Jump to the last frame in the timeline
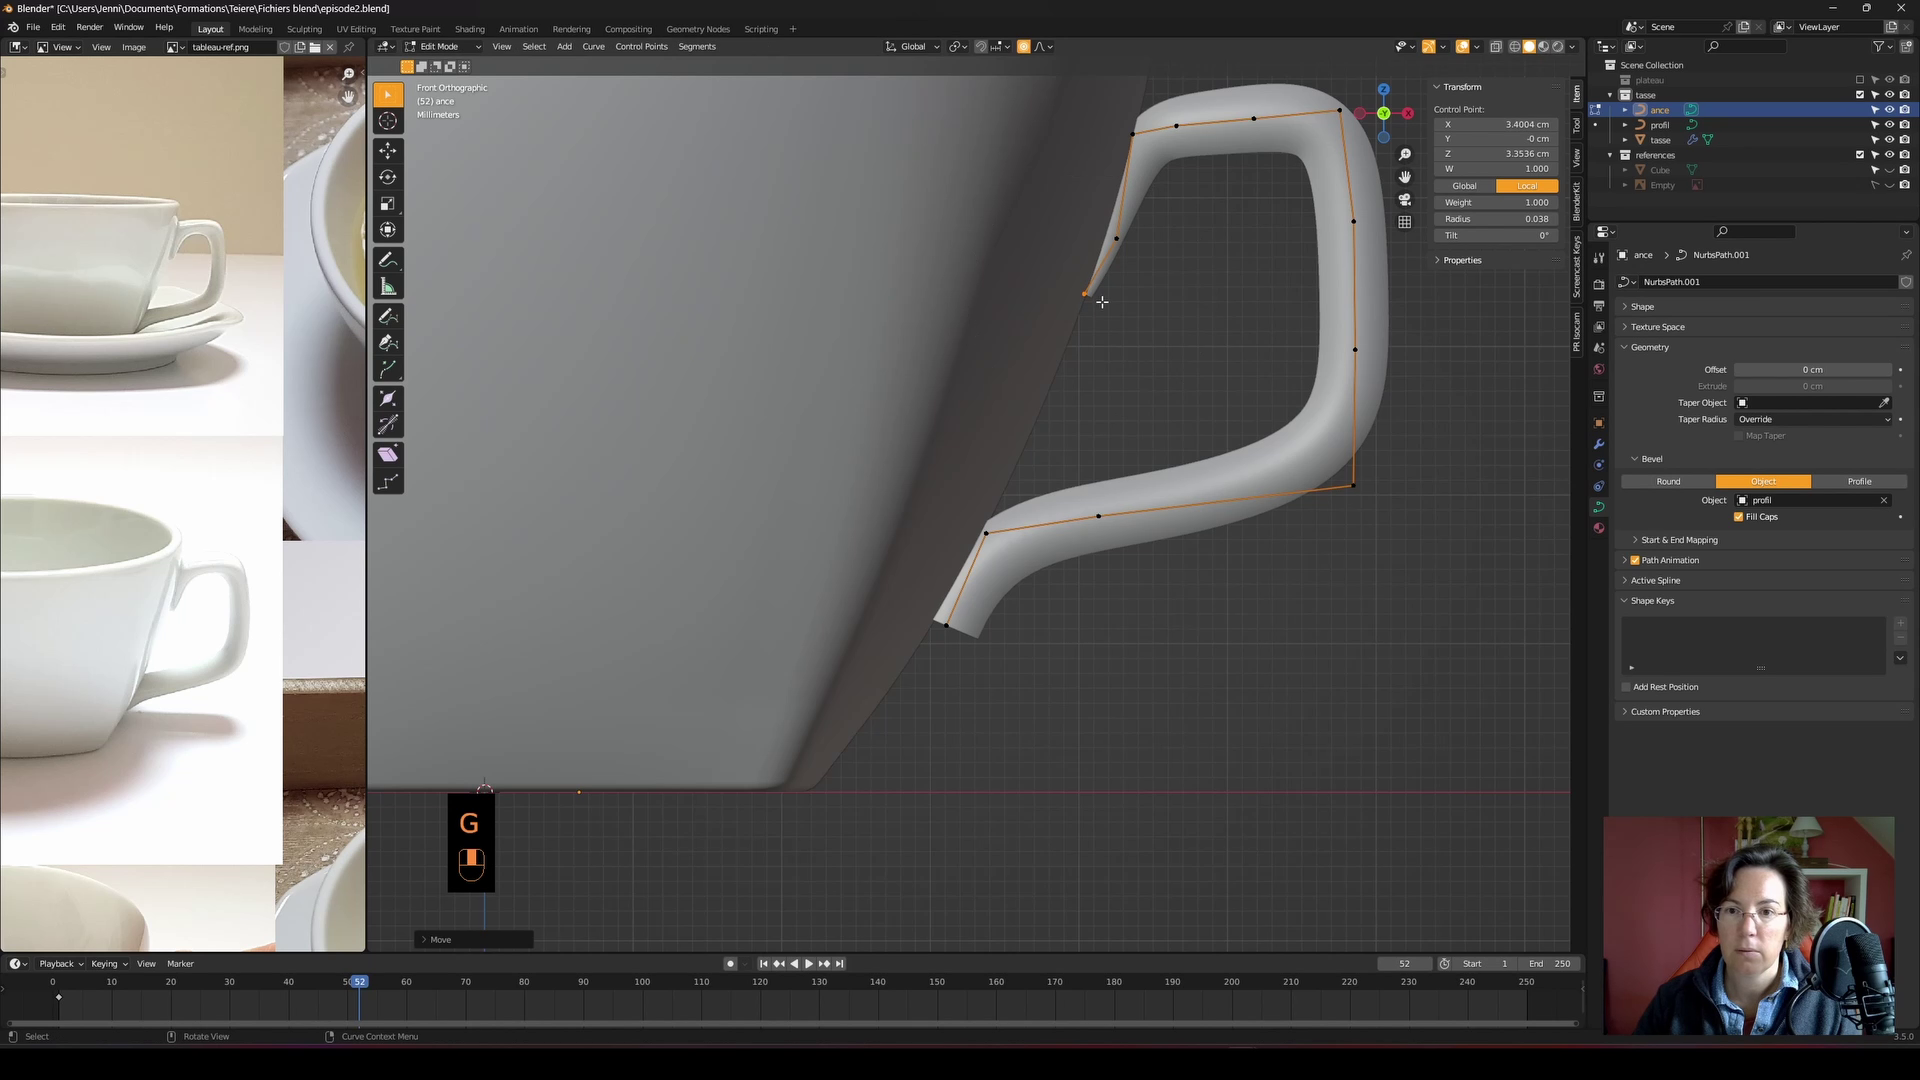1920x1080 pixels. coord(839,963)
